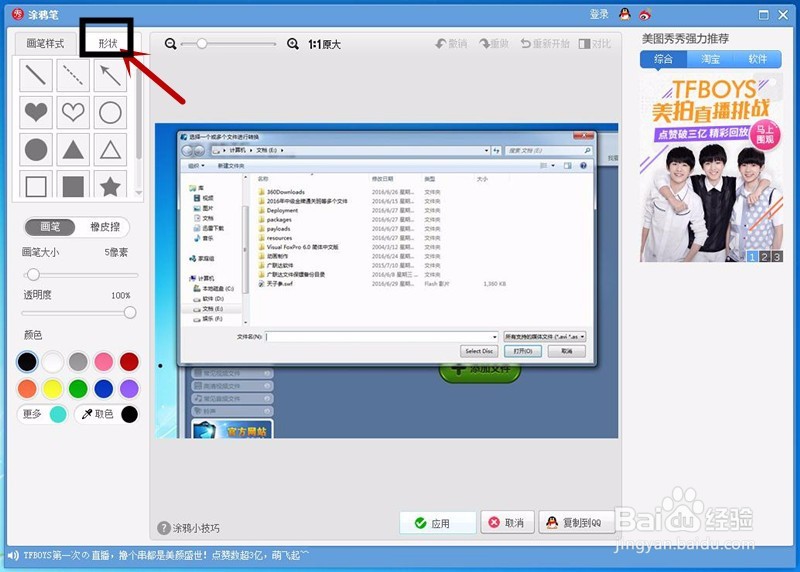The height and width of the screenshot is (572, 800).
Task: Click the zoom out magnifier icon
Action: (x=170, y=44)
